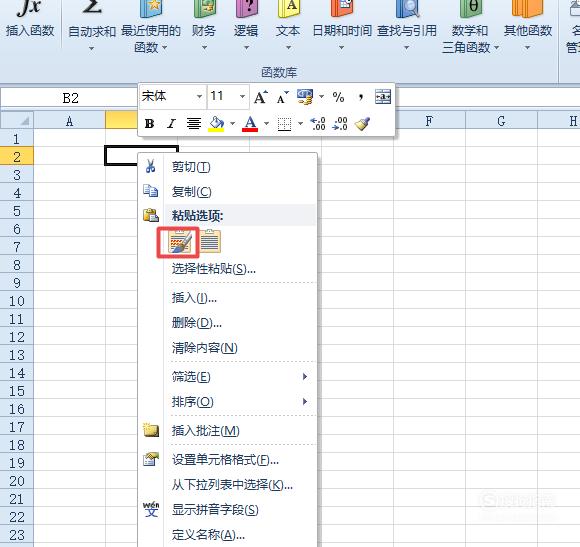The image size is (580, 547).
Task: Select column F header
Action: pyautogui.click(x=429, y=121)
